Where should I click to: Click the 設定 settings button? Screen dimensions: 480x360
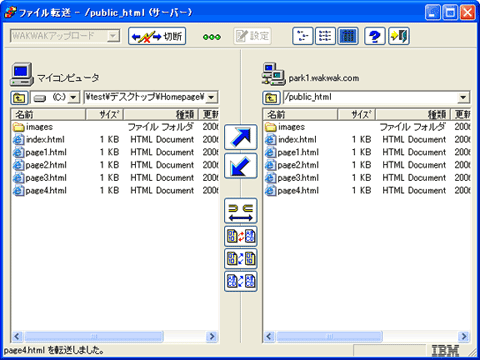(252, 36)
